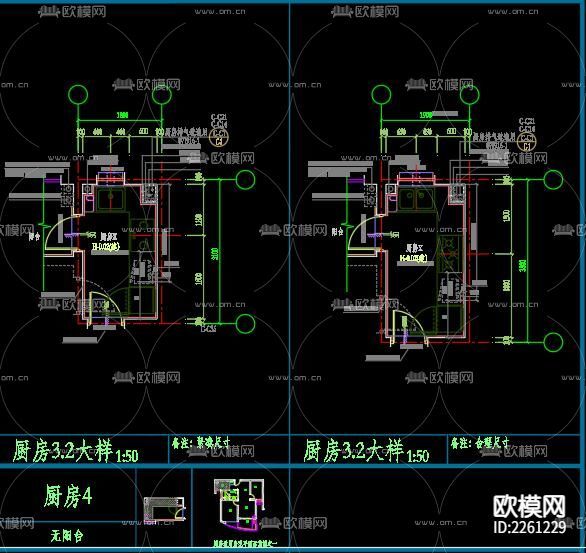This screenshot has width=586, height=553.
Task: Click the green overall width dimension of left drawing
Action: coord(122,115)
